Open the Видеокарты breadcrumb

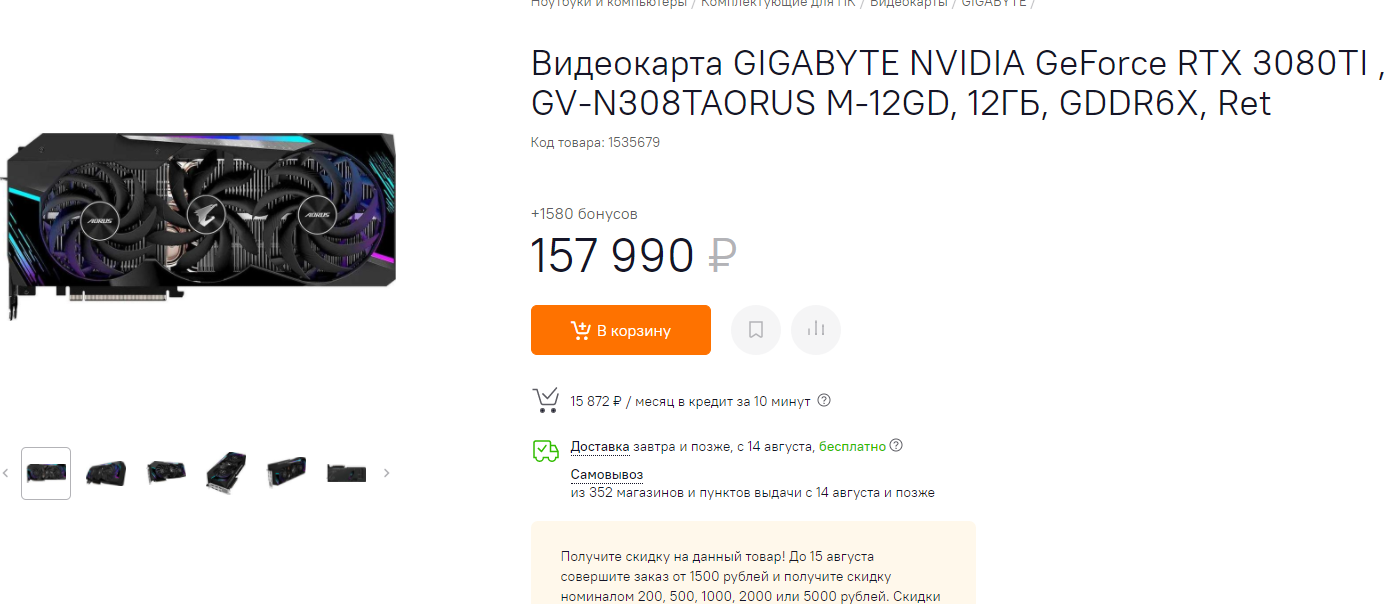(x=908, y=3)
